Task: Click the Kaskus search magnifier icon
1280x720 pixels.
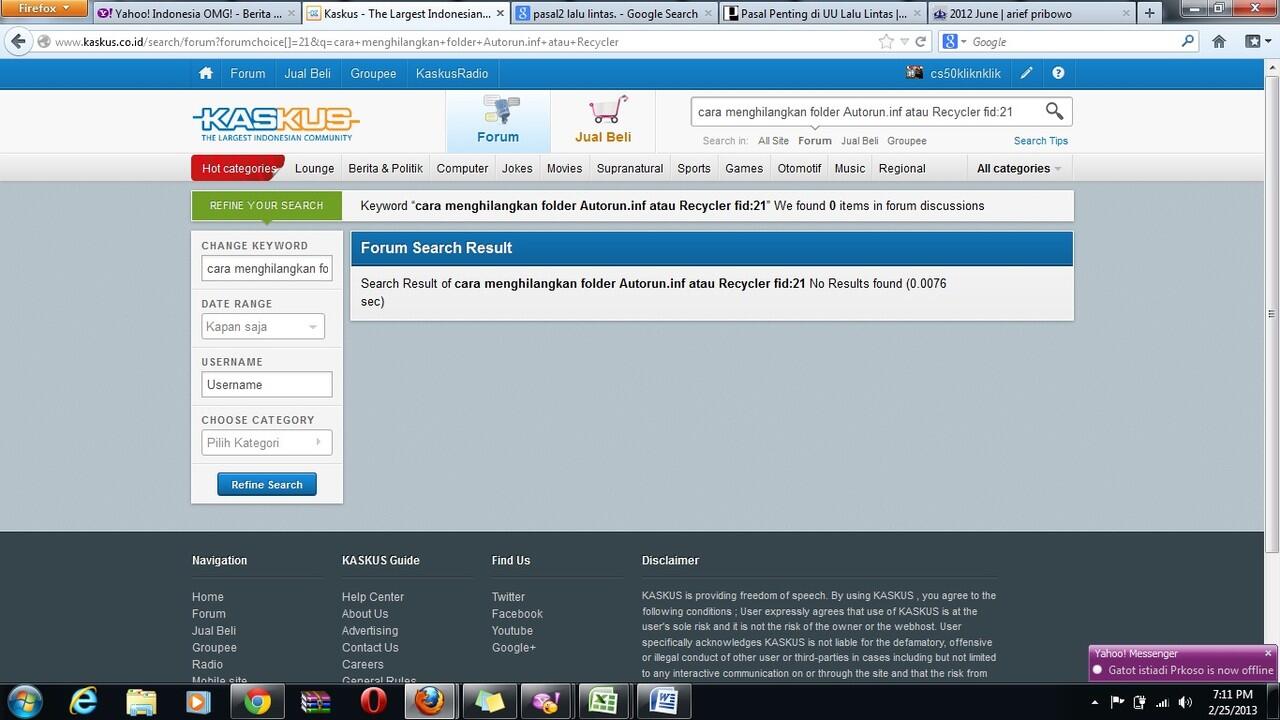Action: 1053,111
